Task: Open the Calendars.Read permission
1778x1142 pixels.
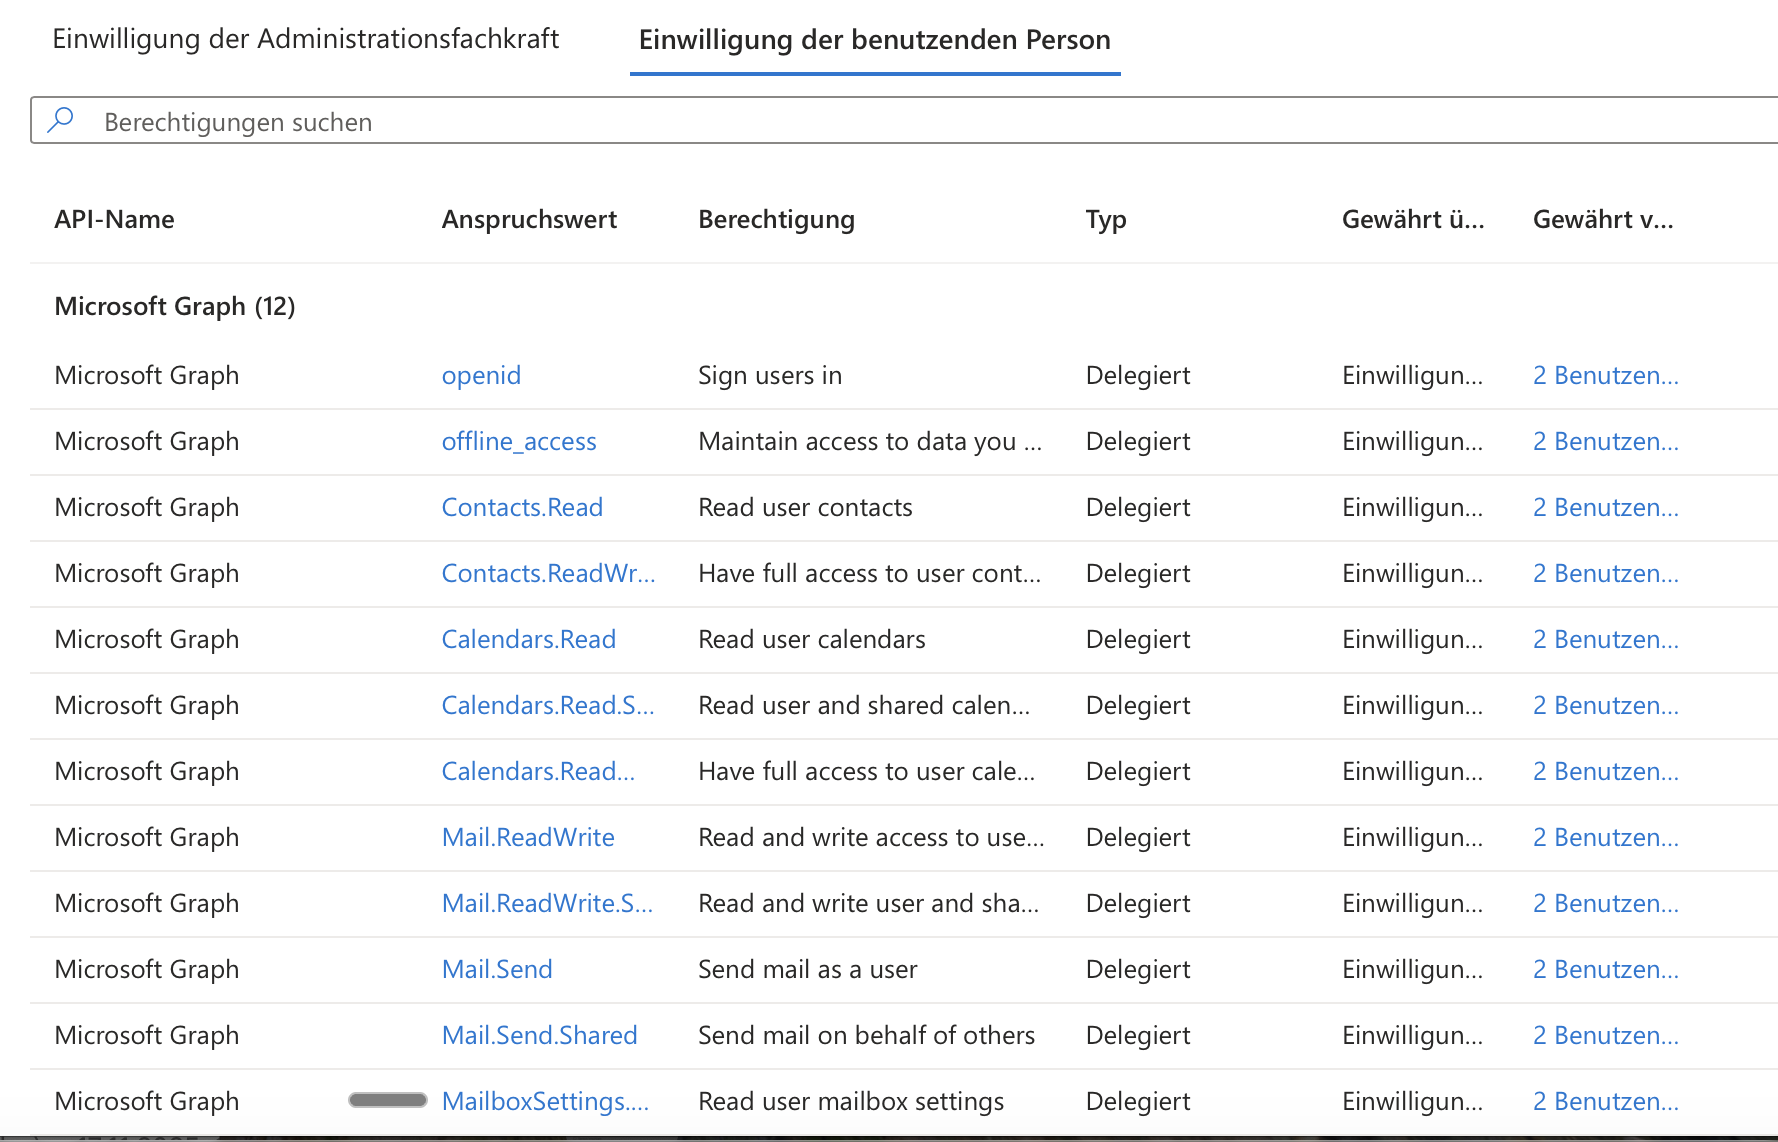Action: 528,640
